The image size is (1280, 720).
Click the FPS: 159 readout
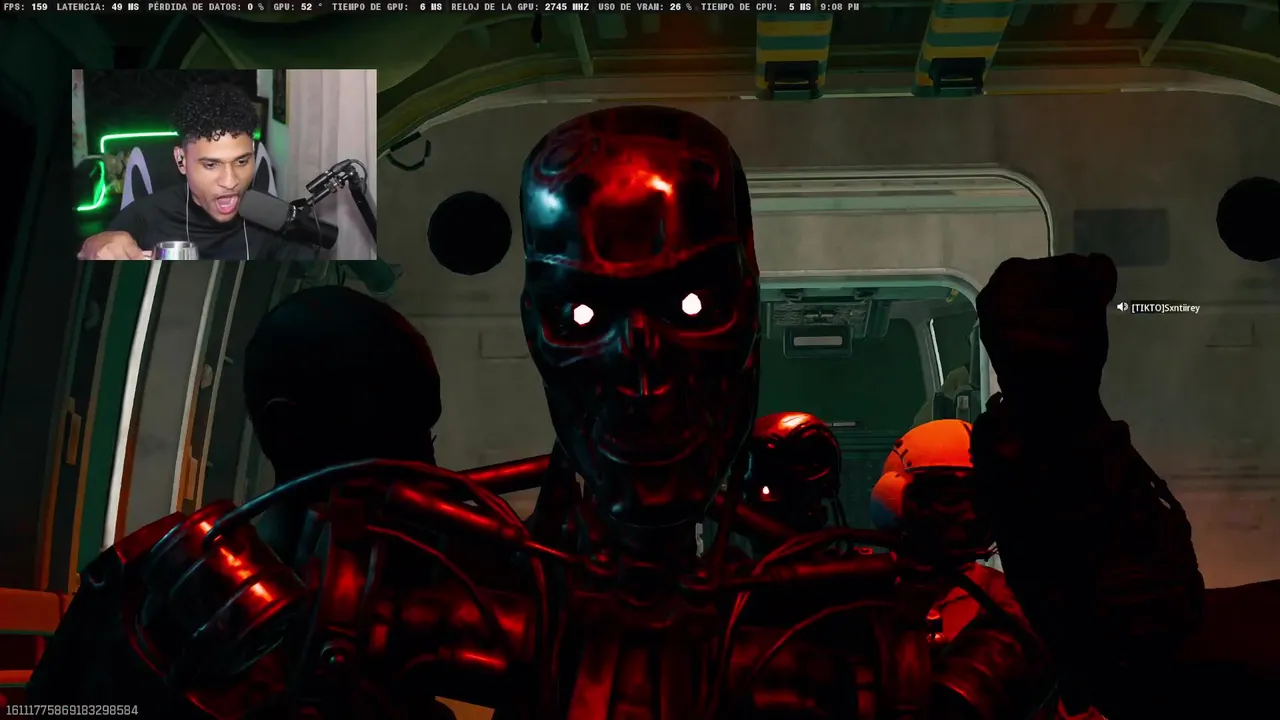tap(26, 7)
